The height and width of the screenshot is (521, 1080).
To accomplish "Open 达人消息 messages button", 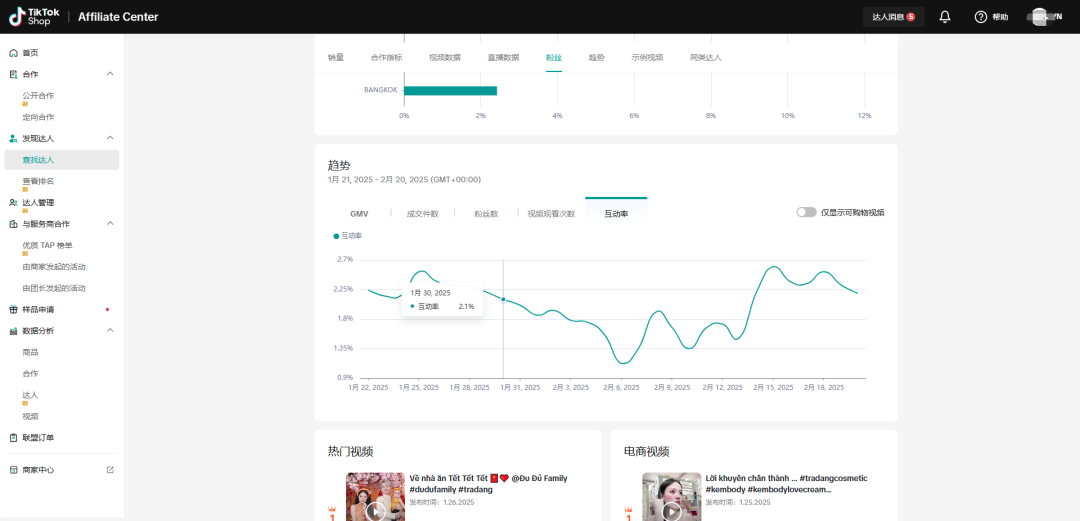I will tap(893, 17).
